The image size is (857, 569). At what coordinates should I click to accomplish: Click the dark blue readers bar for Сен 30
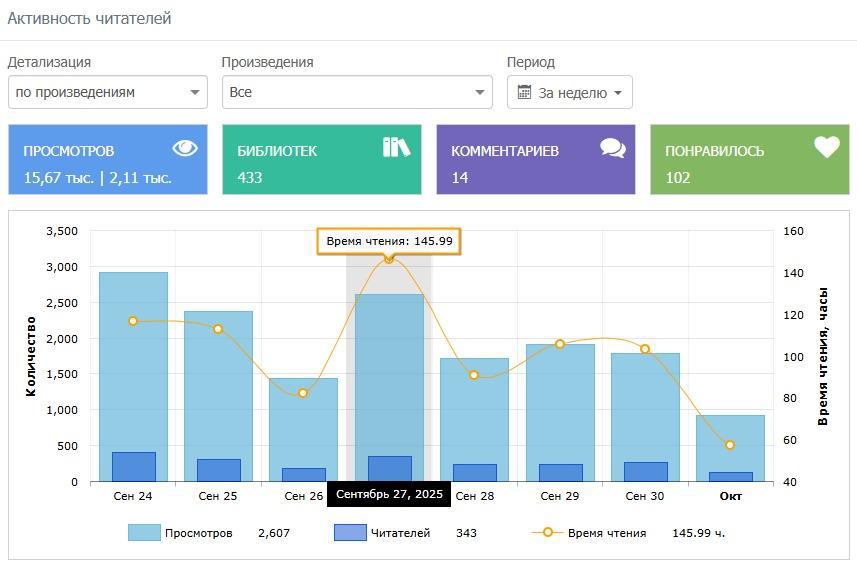[x=645, y=472]
